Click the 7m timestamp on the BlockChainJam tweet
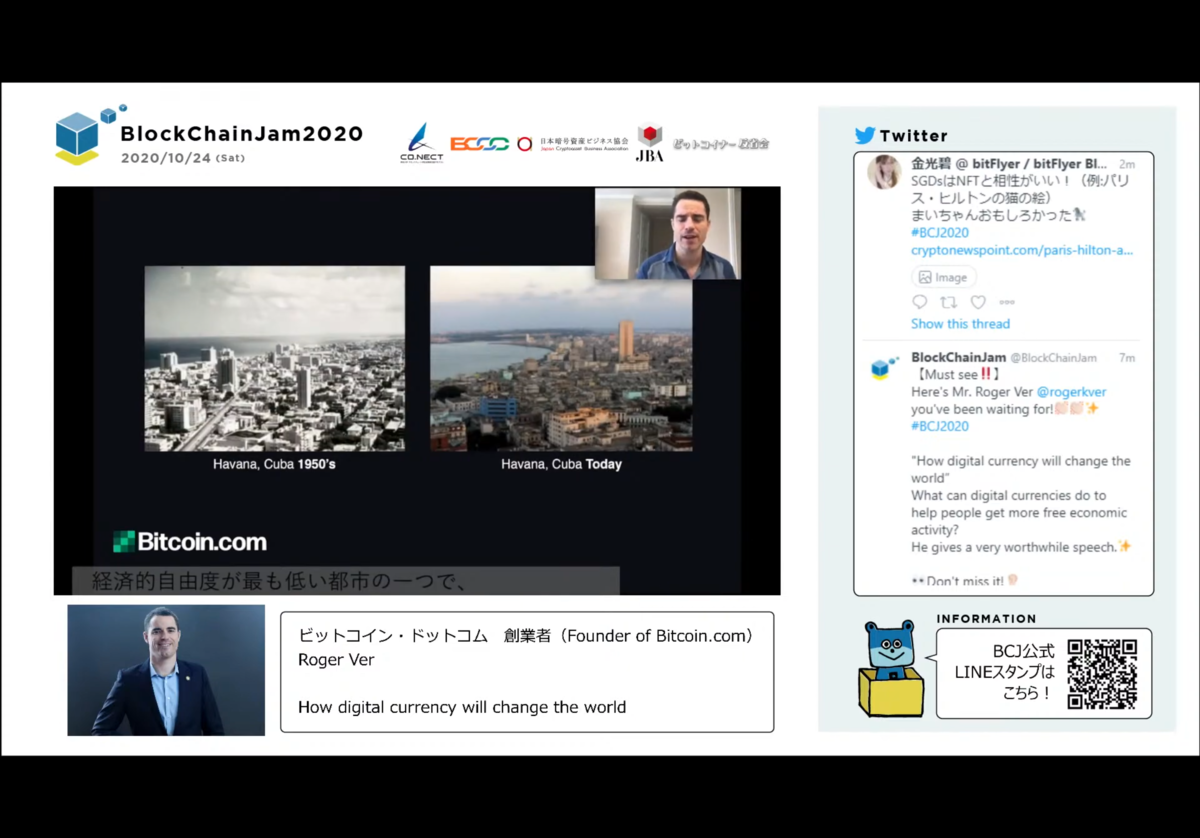This screenshot has height=838, width=1200. pos(1127,358)
